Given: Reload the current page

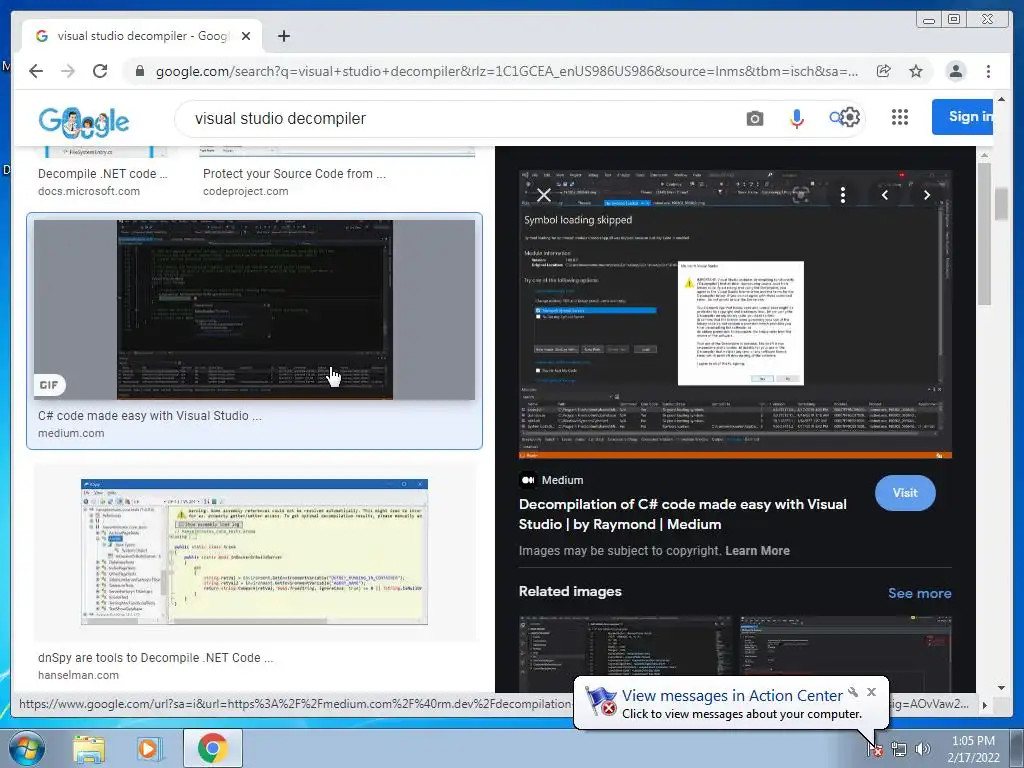Looking at the screenshot, I should pyautogui.click(x=100, y=71).
